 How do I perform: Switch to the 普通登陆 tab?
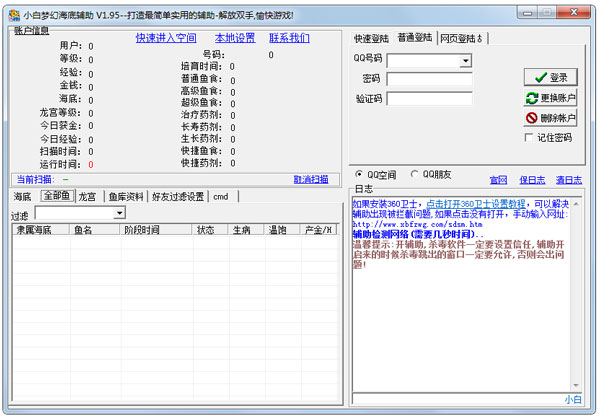tap(415, 37)
